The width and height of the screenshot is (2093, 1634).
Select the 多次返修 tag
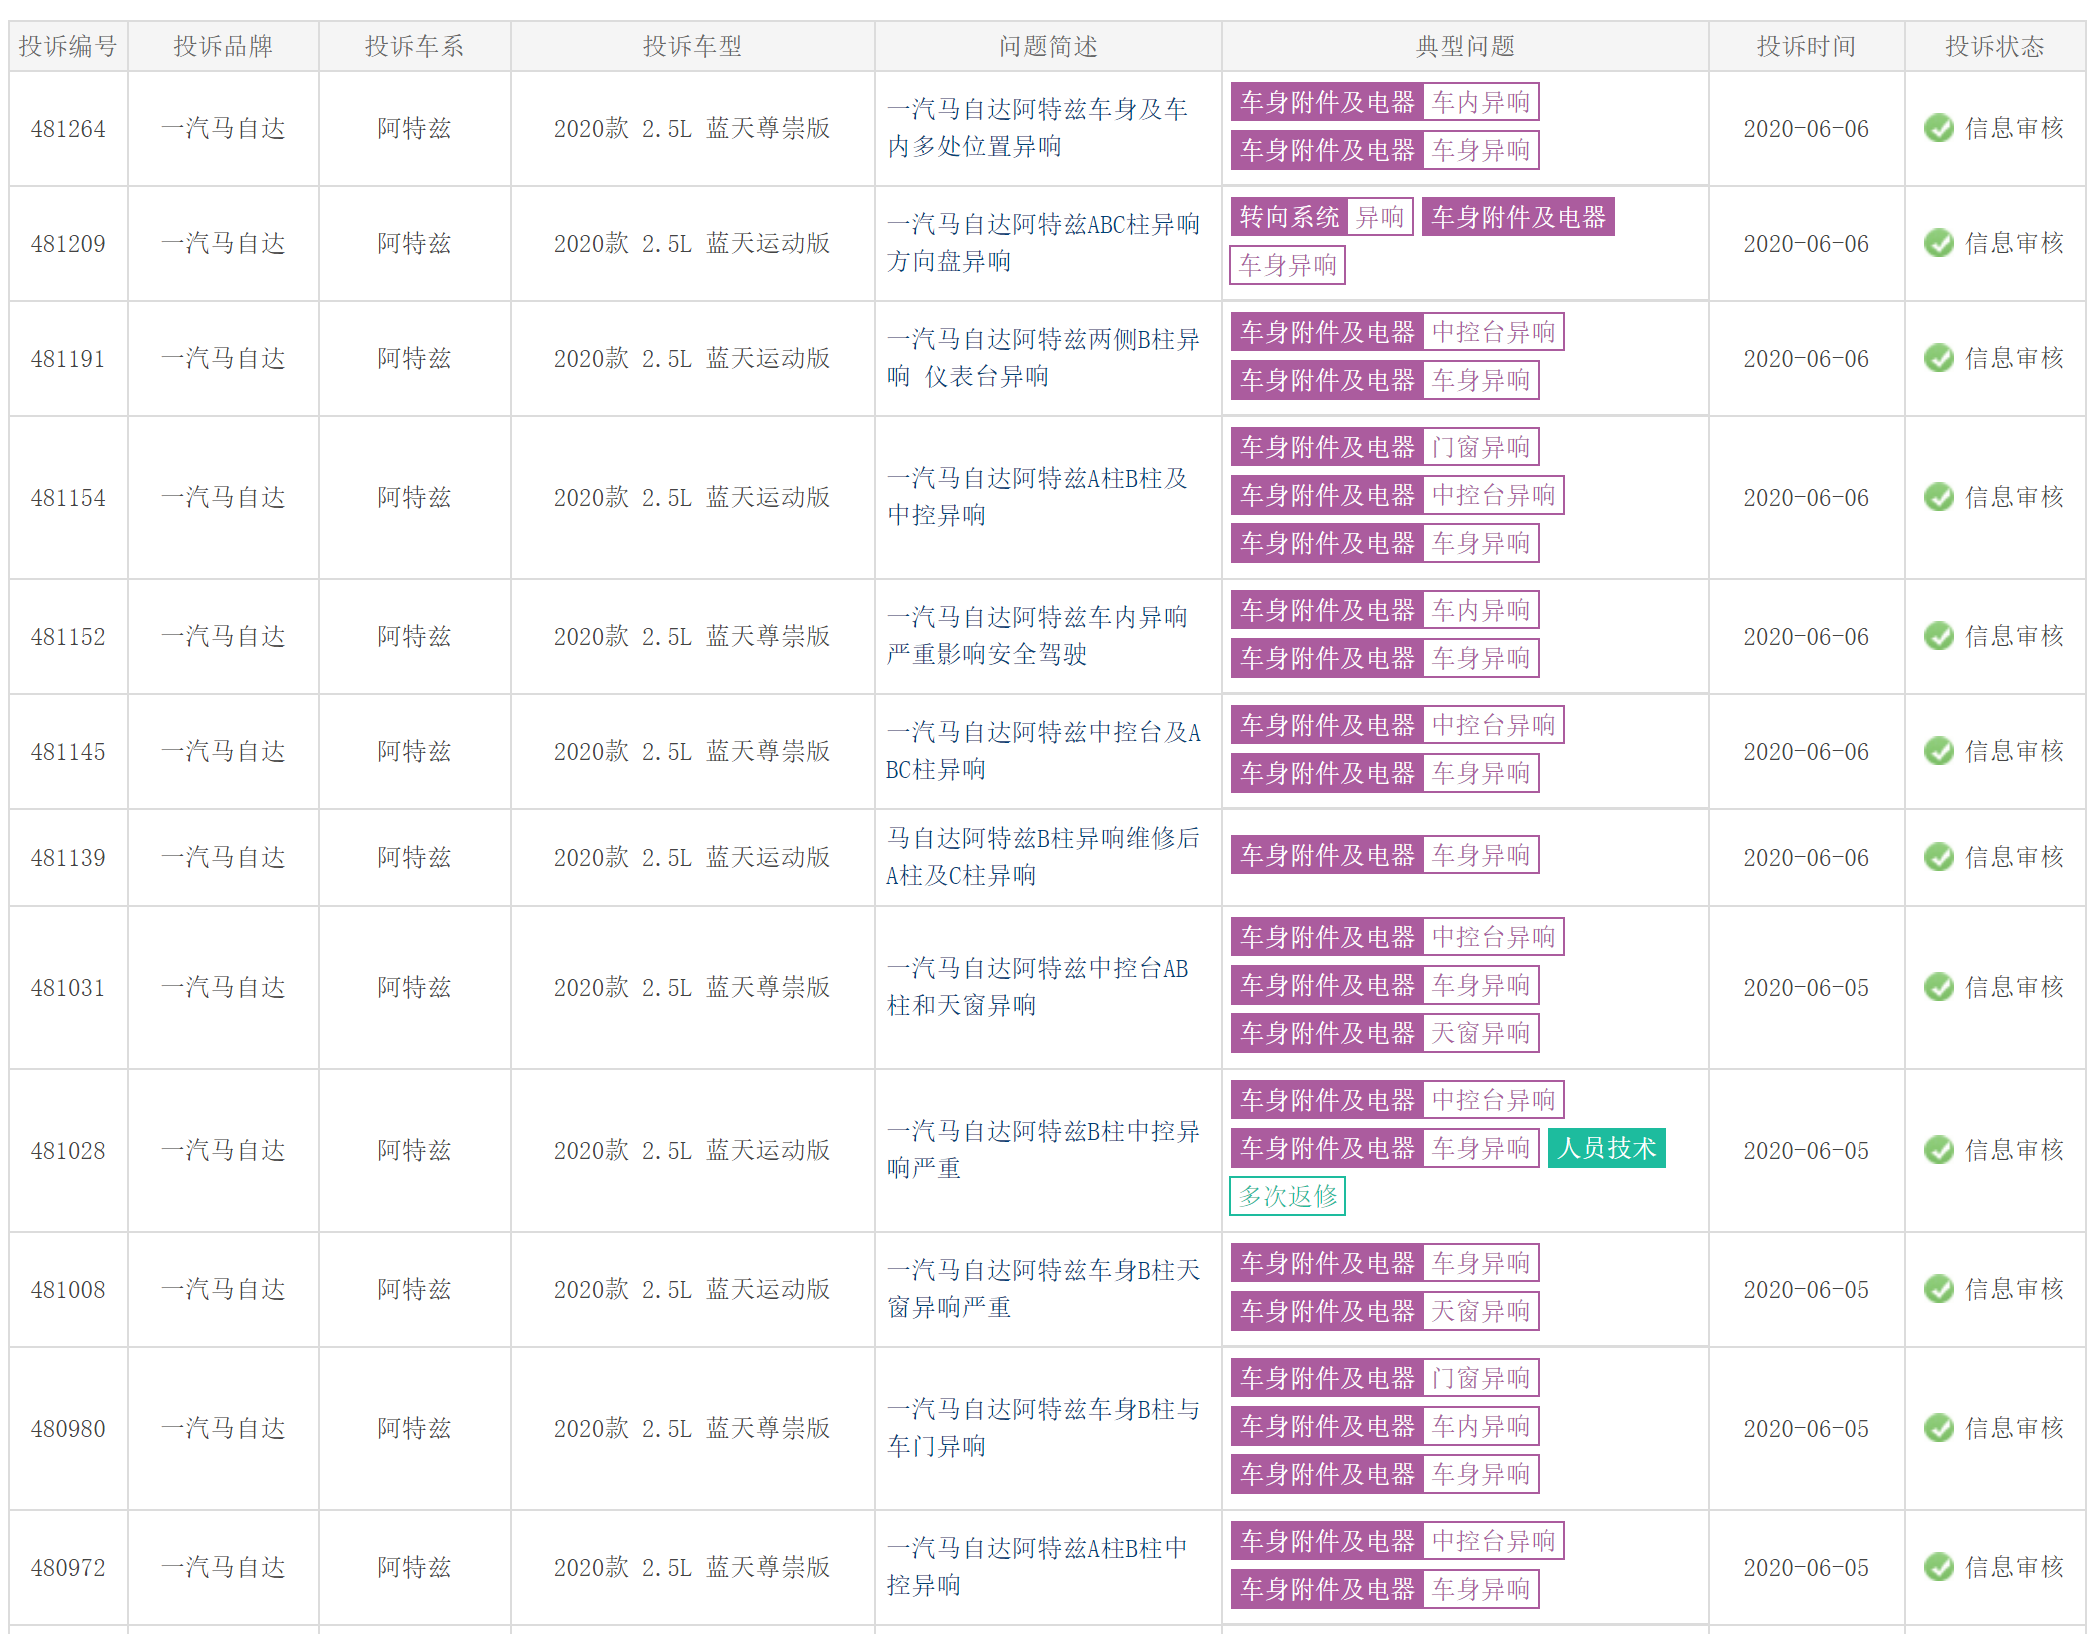pyautogui.click(x=1288, y=1196)
